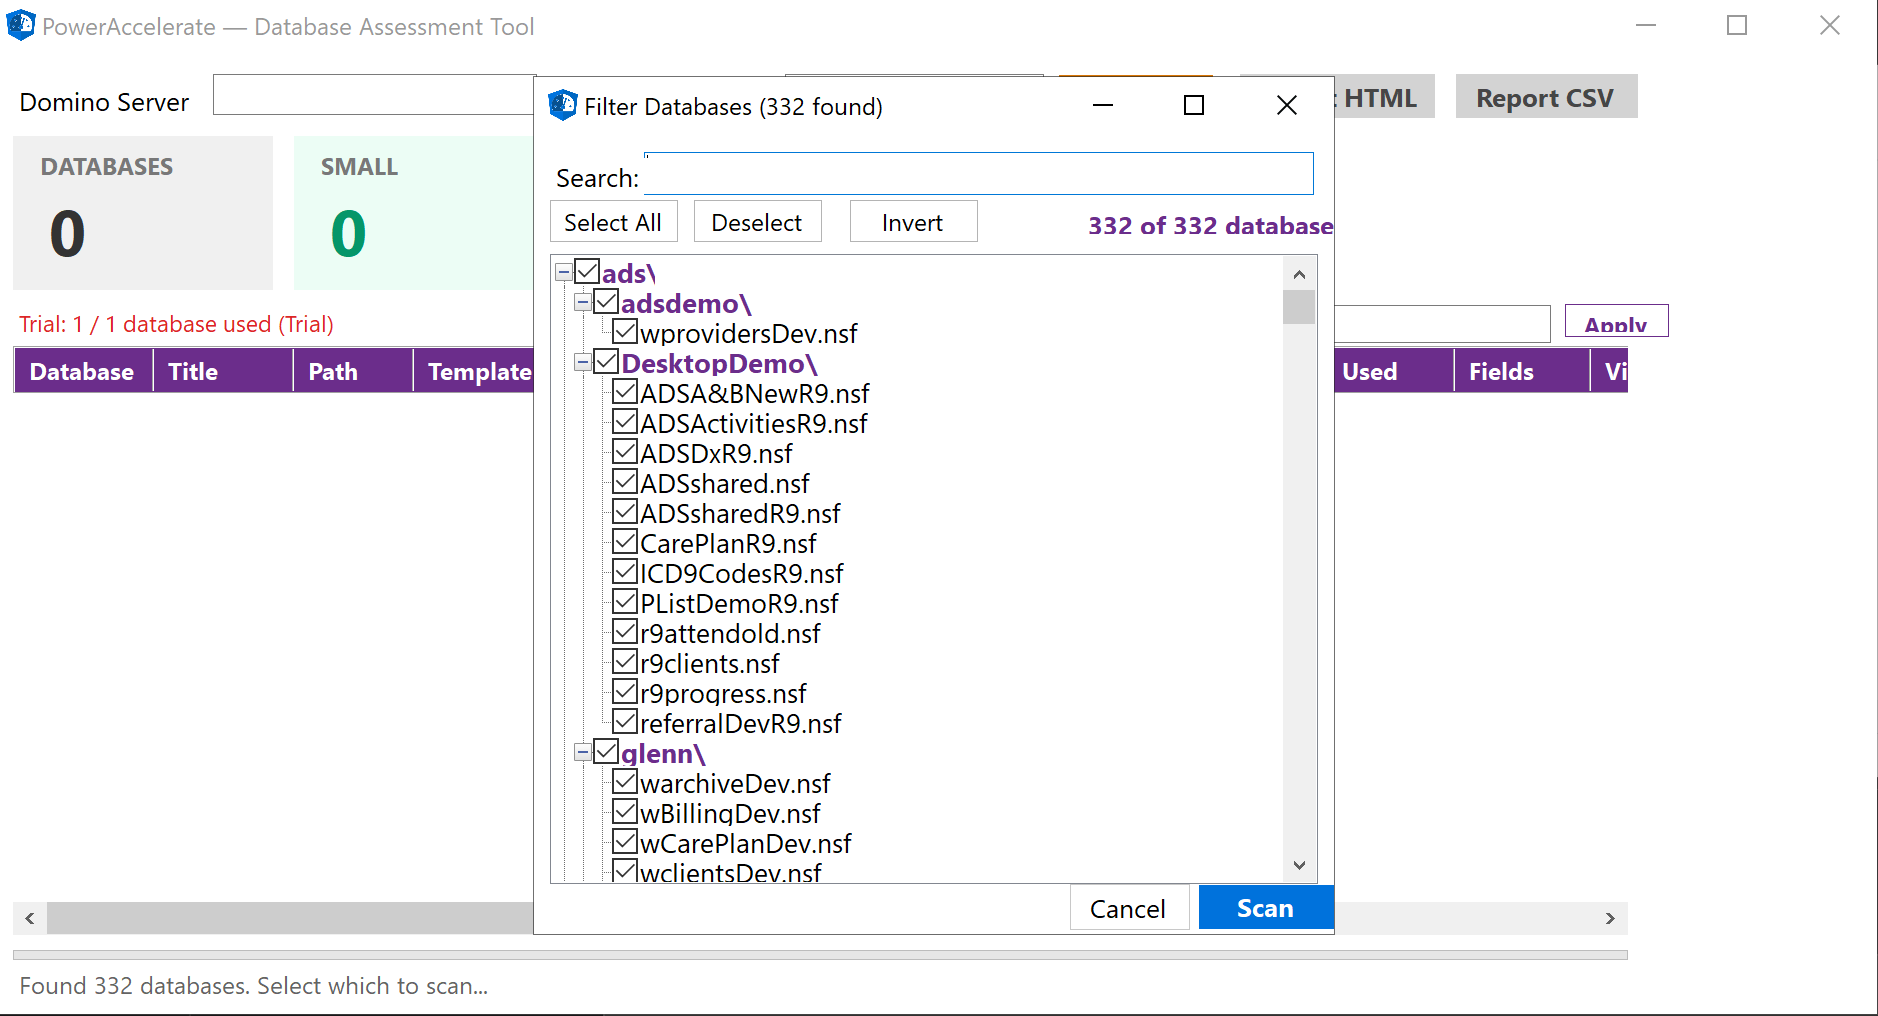Uncheck CarePlanR9.nsf
The width and height of the screenshot is (1878, 1016).
(x=624, y=541)
